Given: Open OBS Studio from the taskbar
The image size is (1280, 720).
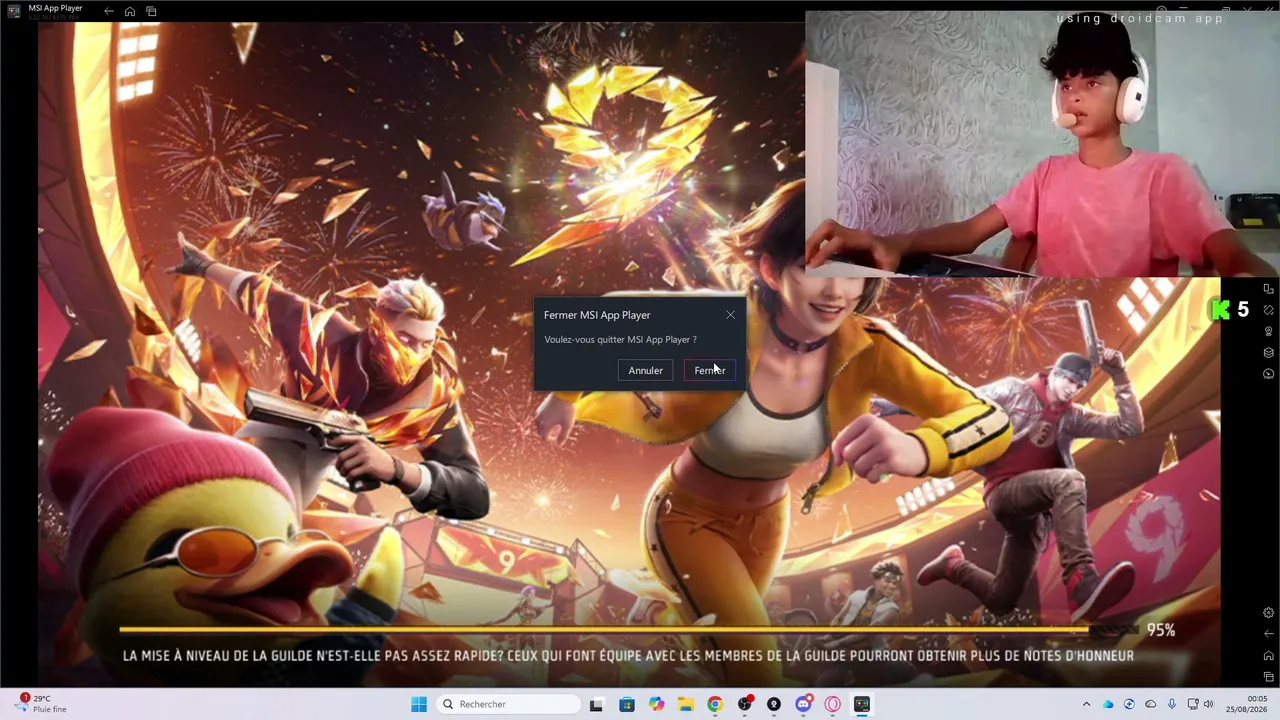Looking at the screenshot, I should (x=744, y=704).
